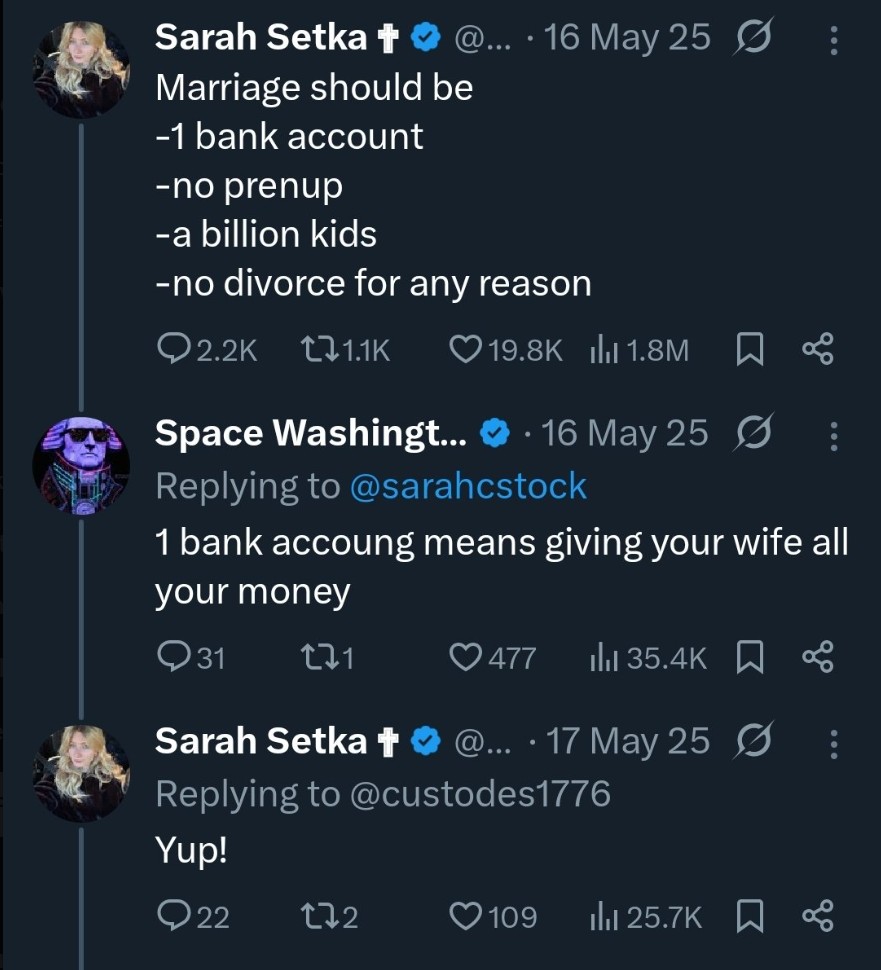
Task: Share the 'Marriage should be' tweet
Action: [817, 349]
